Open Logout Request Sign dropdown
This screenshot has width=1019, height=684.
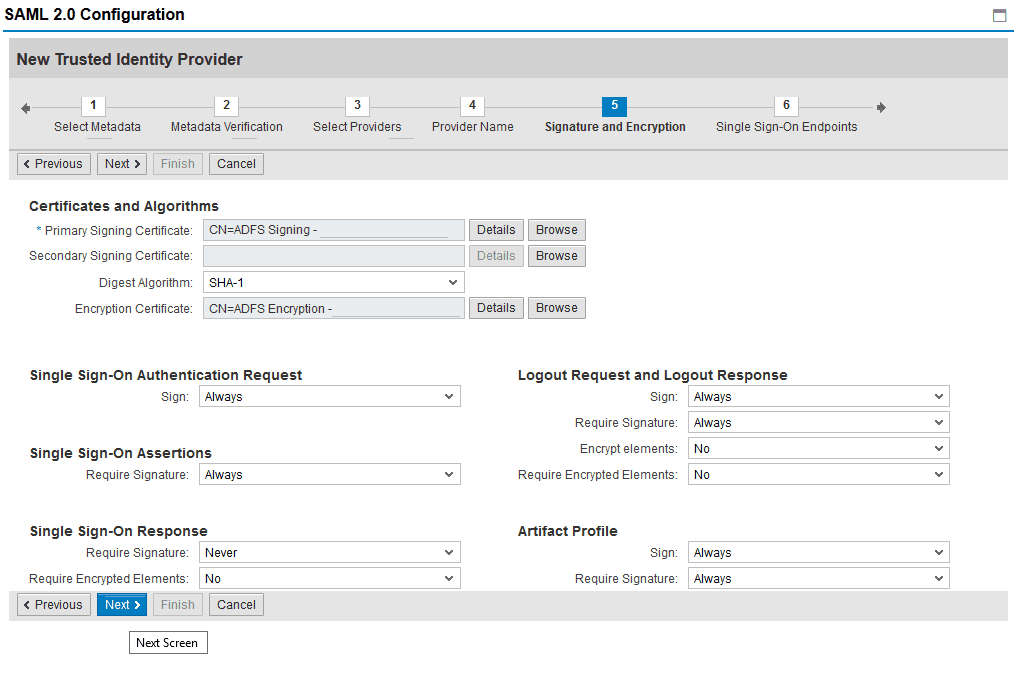819,397
